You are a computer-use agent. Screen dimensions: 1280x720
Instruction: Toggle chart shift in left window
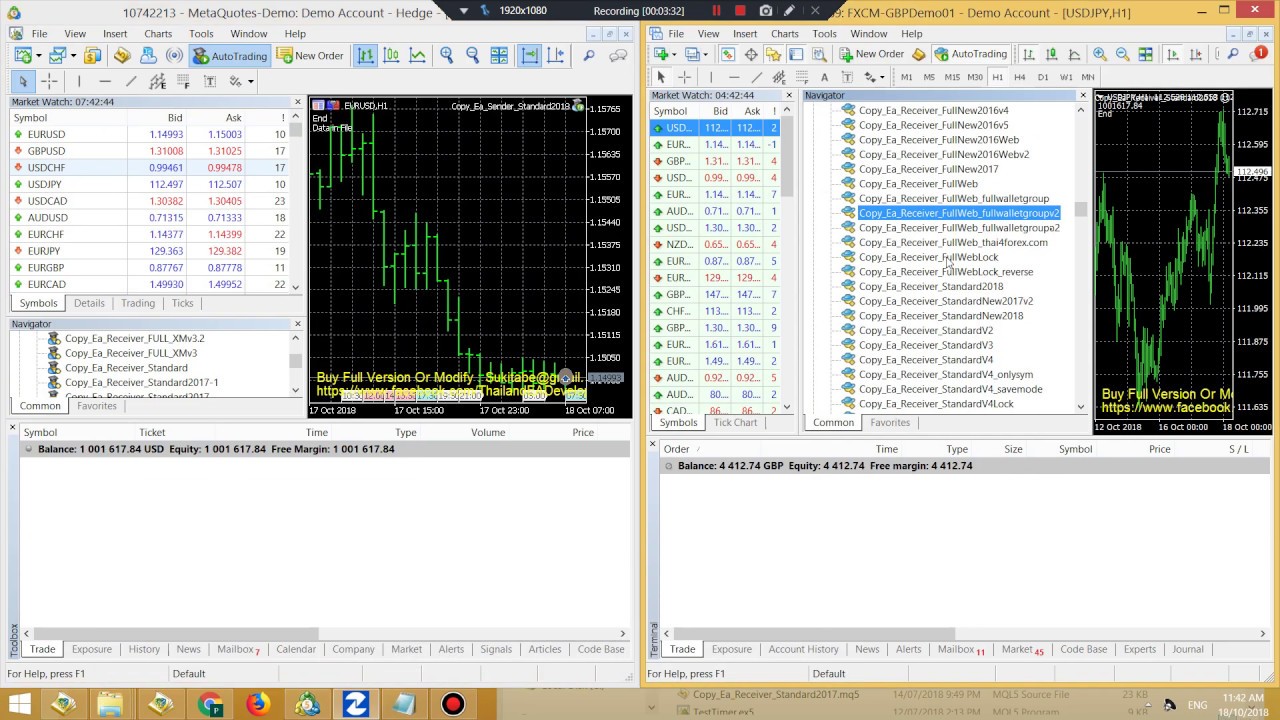(555, 56)
